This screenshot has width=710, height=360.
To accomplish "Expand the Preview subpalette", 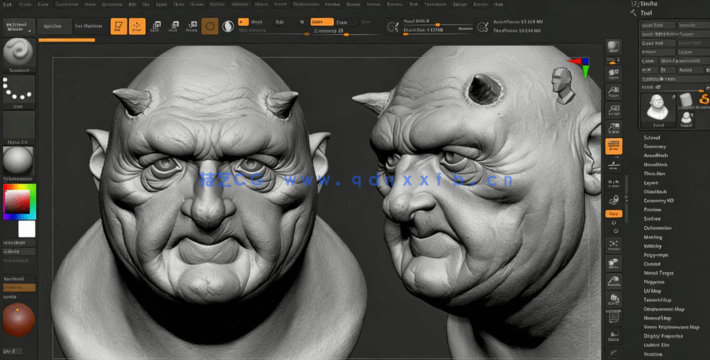I will (x=652, y=210).
